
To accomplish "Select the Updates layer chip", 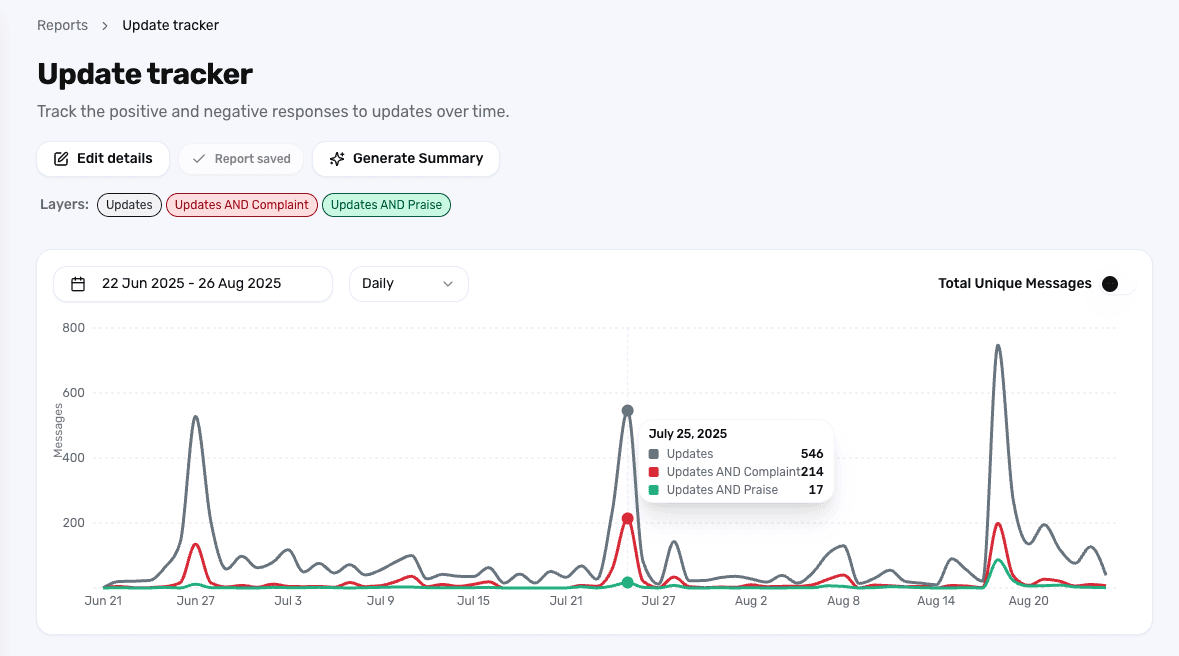I will 129,205.
